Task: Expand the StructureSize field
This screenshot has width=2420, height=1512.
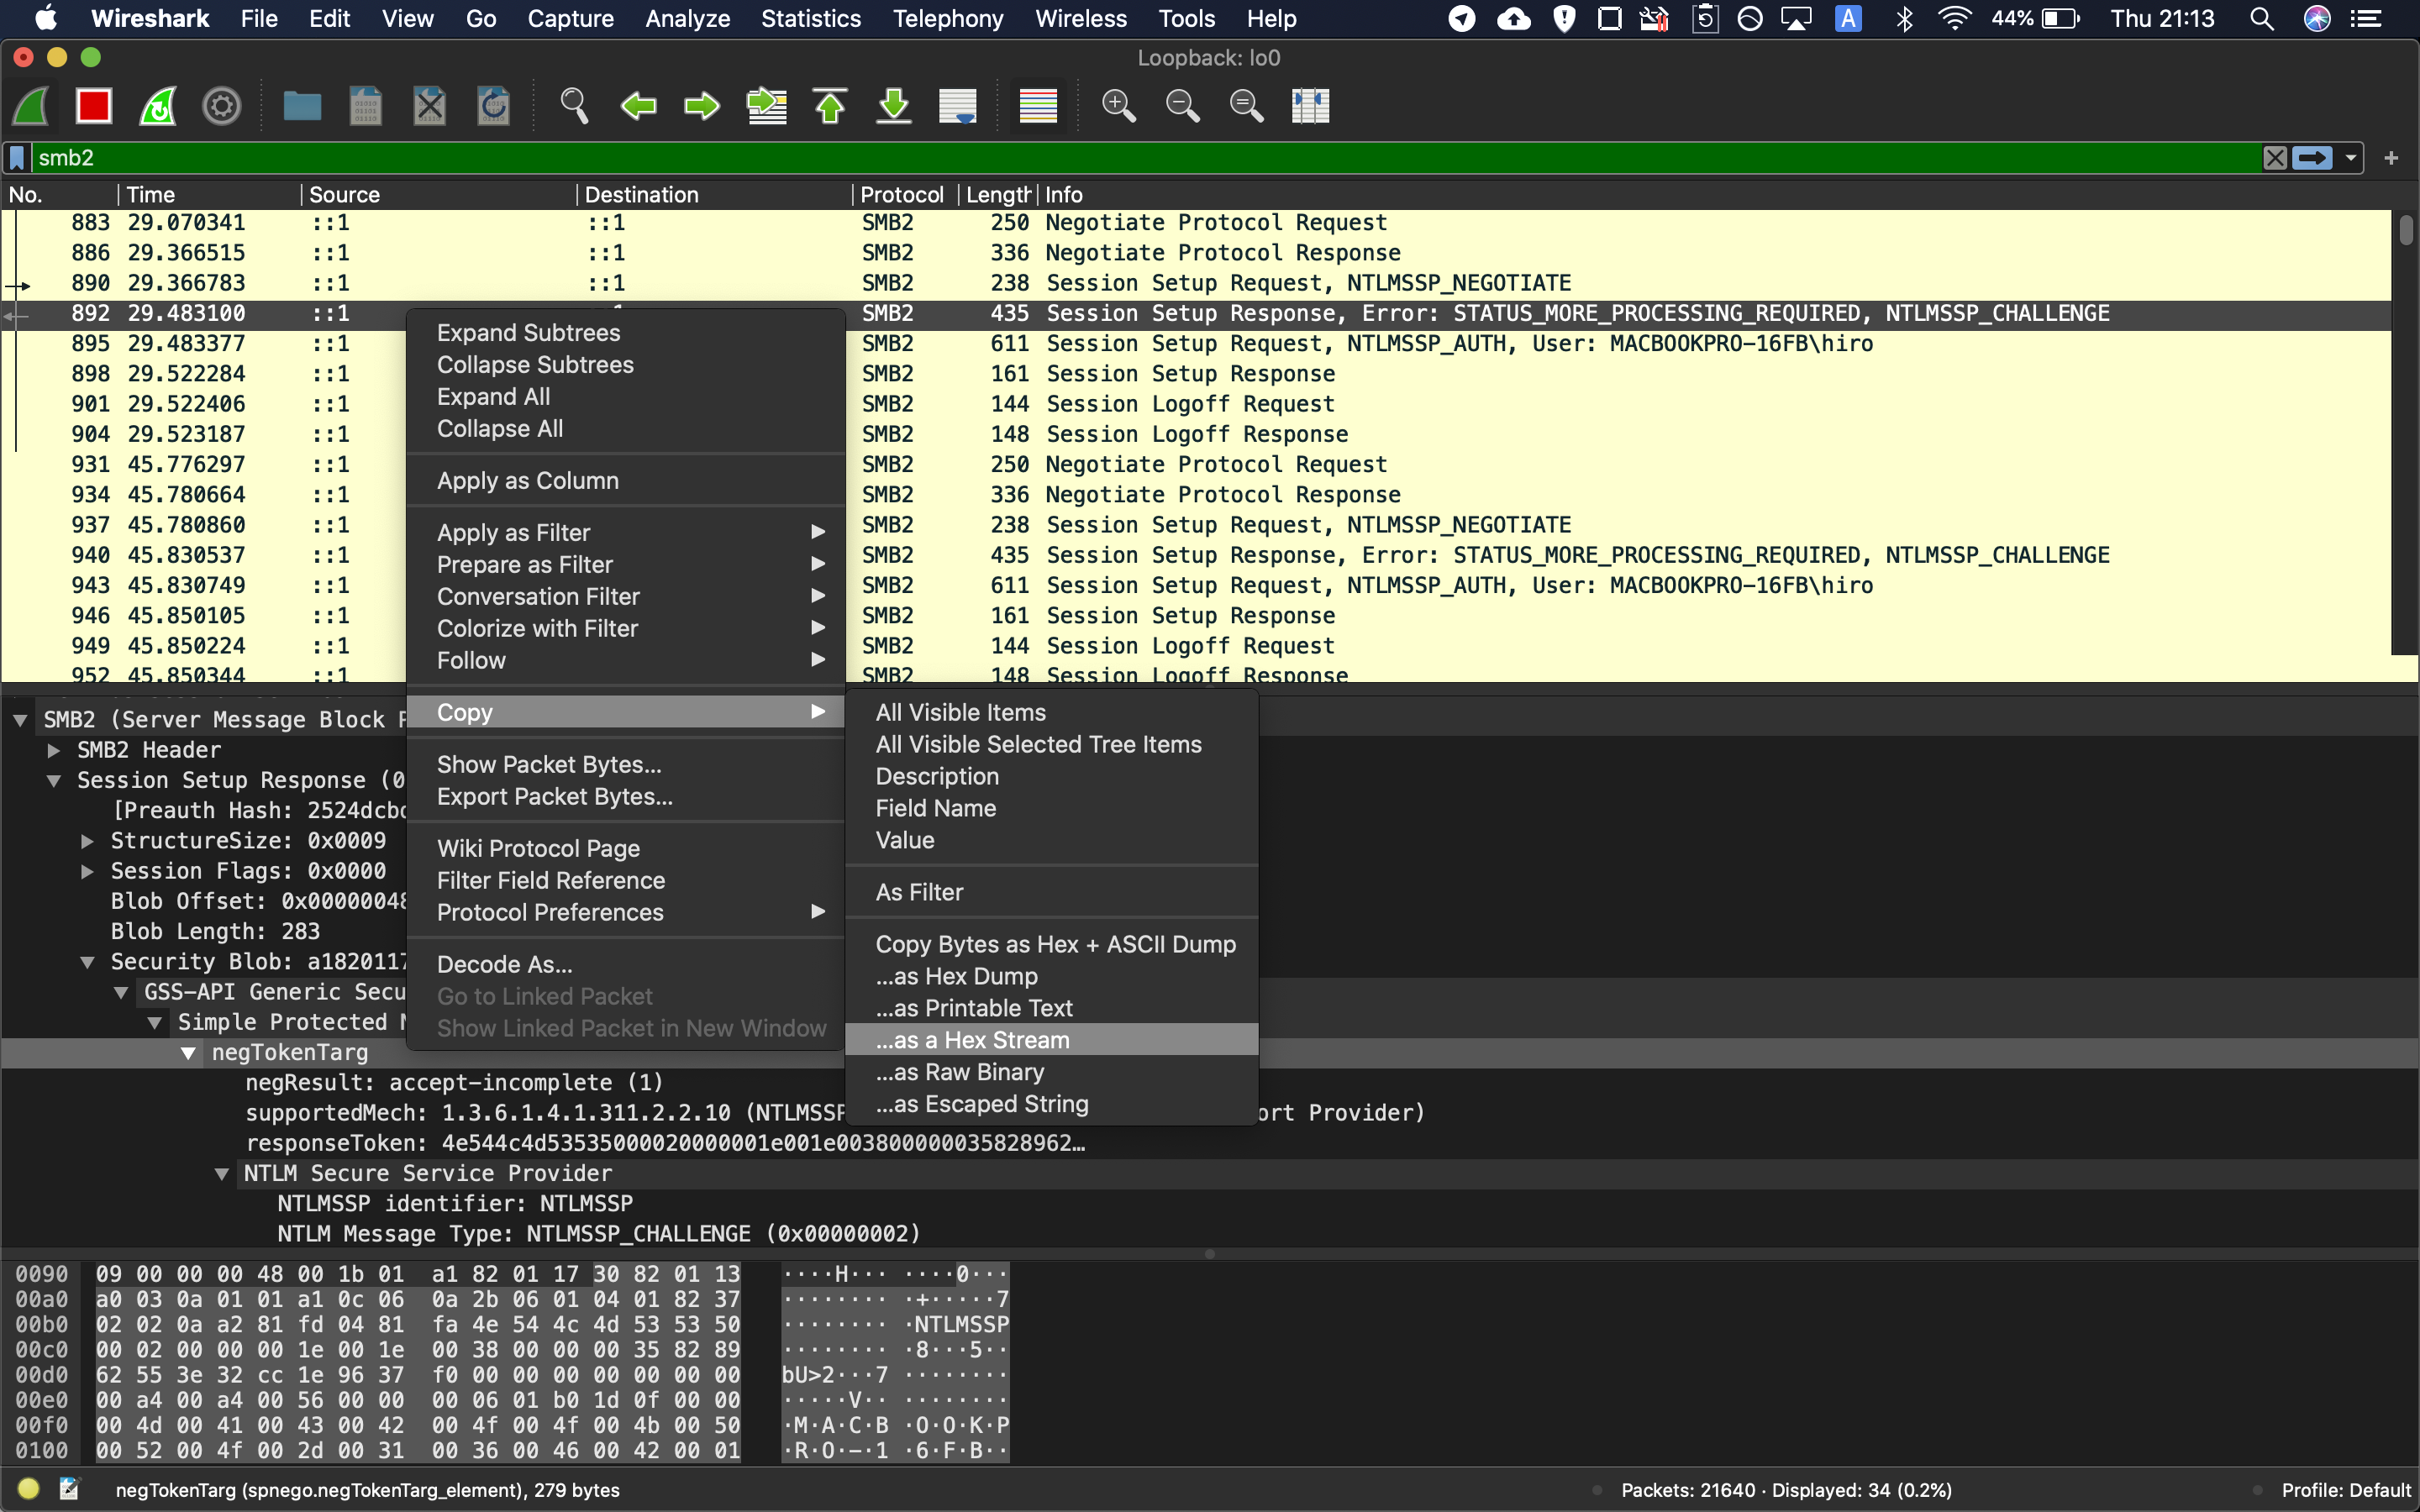Action: (88, 841)
